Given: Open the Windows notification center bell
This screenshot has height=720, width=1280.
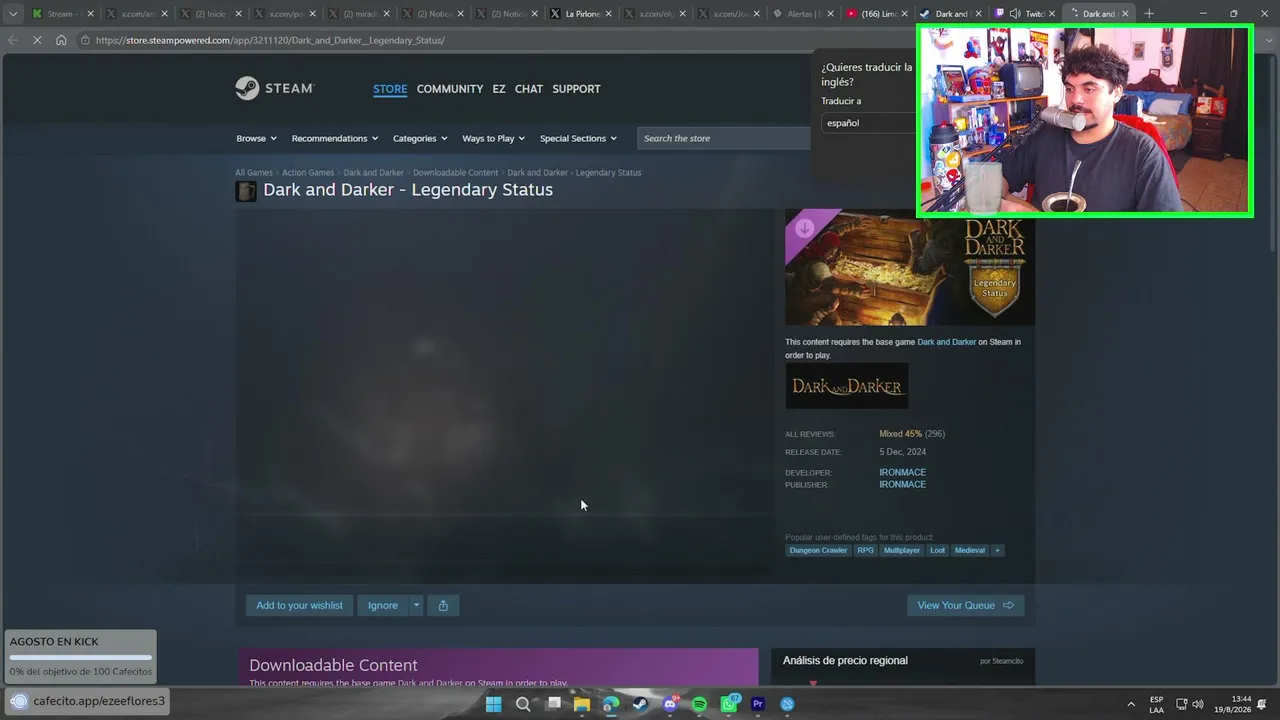Looking at the screenshot, I should pos(1262,704).
